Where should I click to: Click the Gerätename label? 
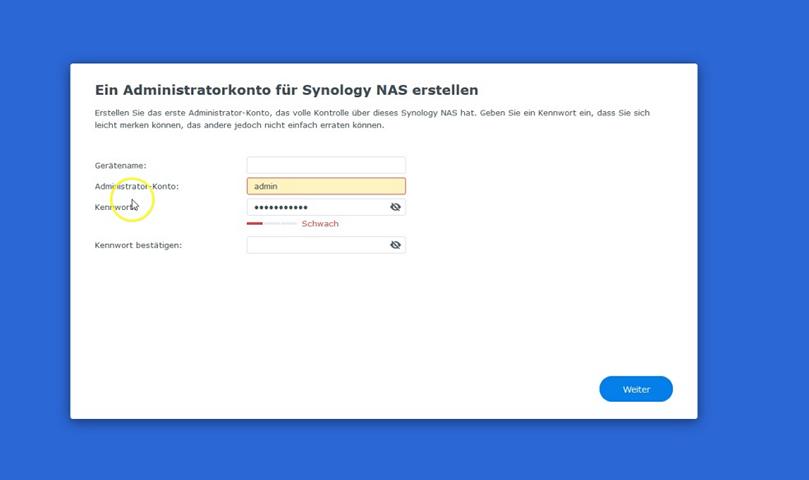pos(120,166)
